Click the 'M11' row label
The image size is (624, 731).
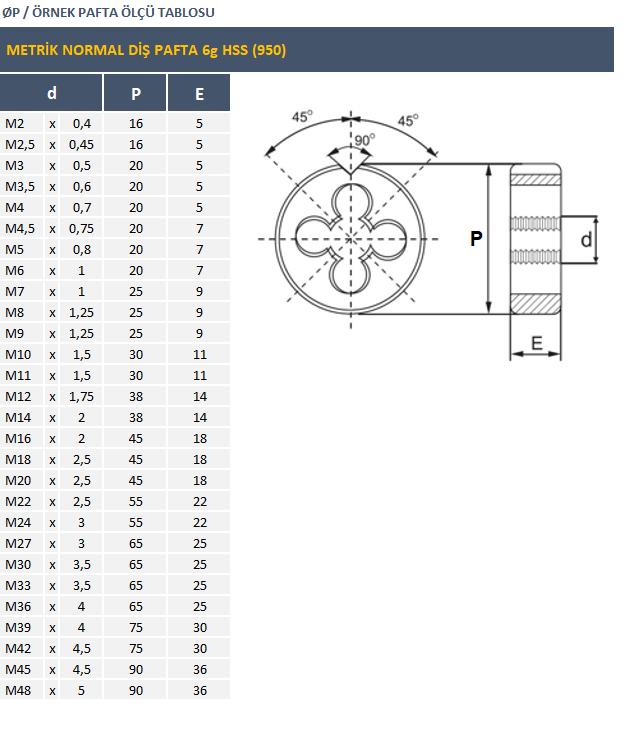click(x=18, y=375)
